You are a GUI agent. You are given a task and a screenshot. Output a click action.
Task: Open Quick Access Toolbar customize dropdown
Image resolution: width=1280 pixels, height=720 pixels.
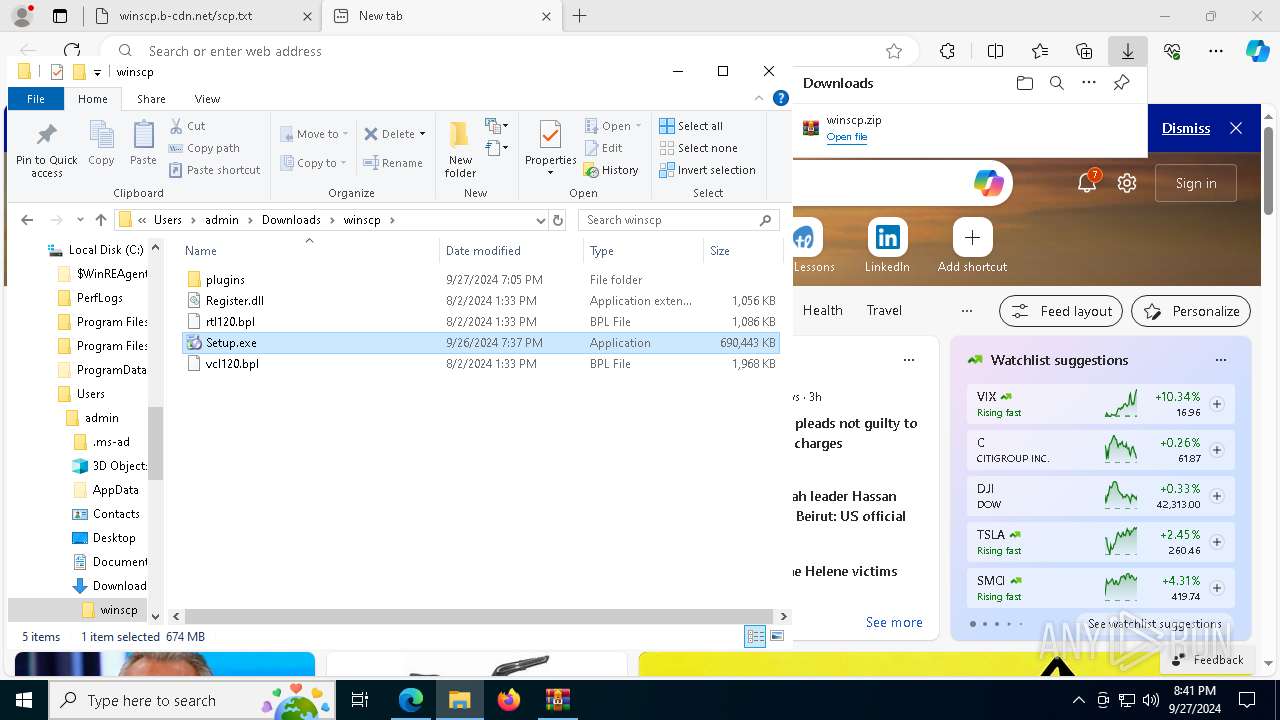click(97, 72)
